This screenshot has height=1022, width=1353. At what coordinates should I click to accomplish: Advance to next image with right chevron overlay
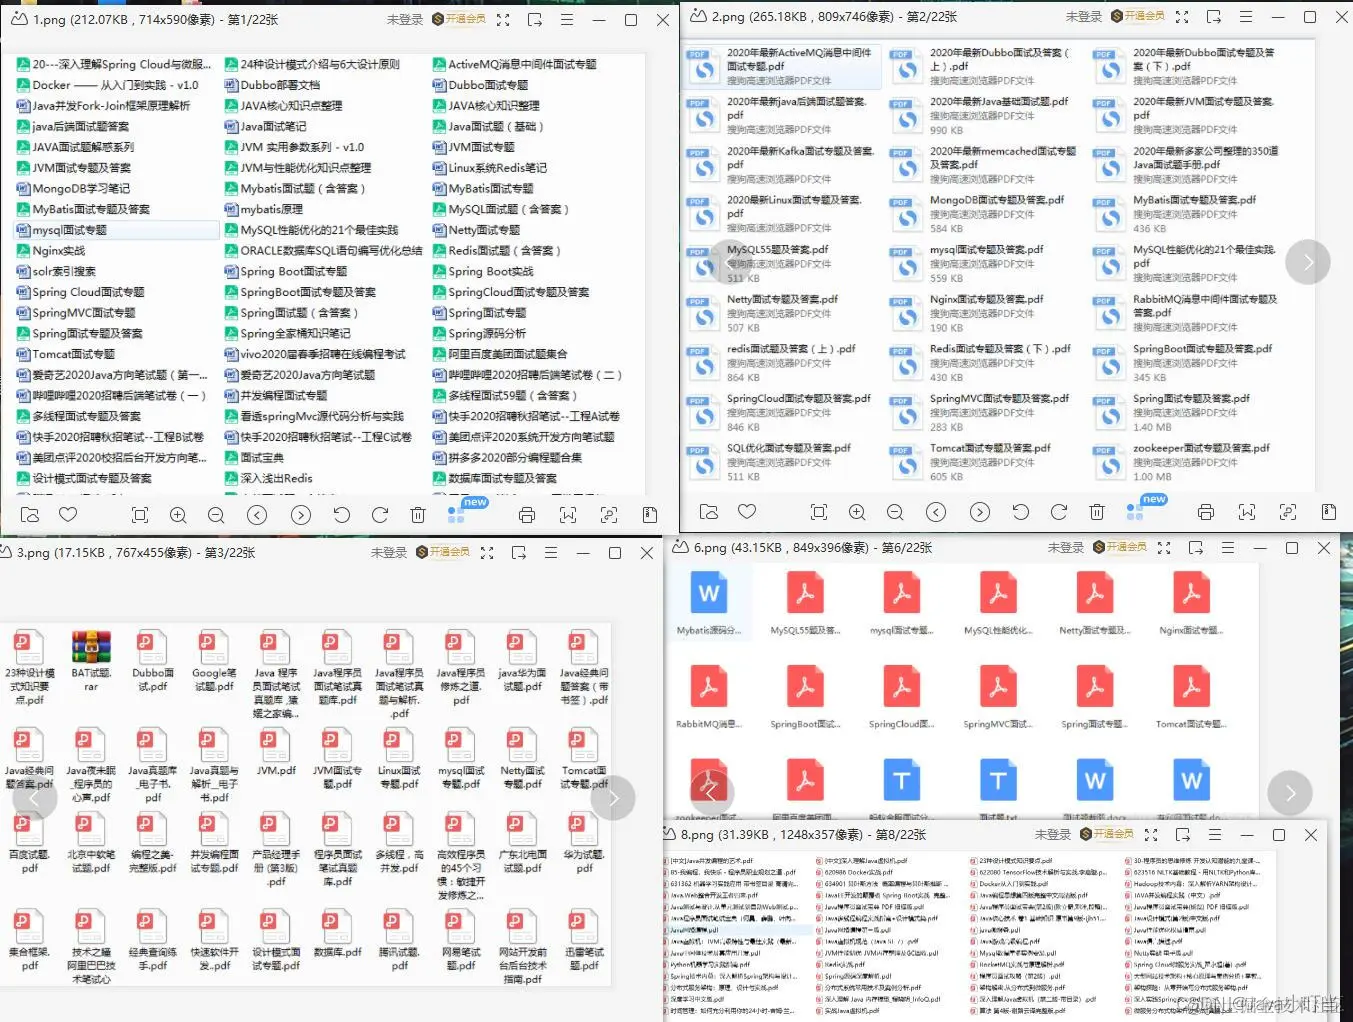[x=1308, y=262]
